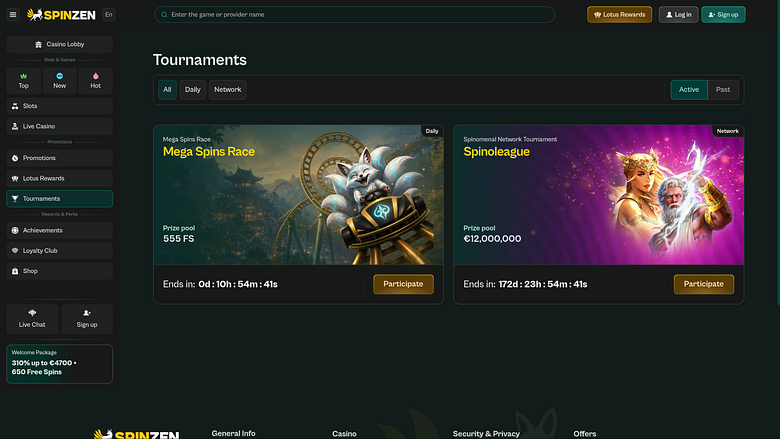Open the Spinoleague banner image

click(x=599, y=195)
